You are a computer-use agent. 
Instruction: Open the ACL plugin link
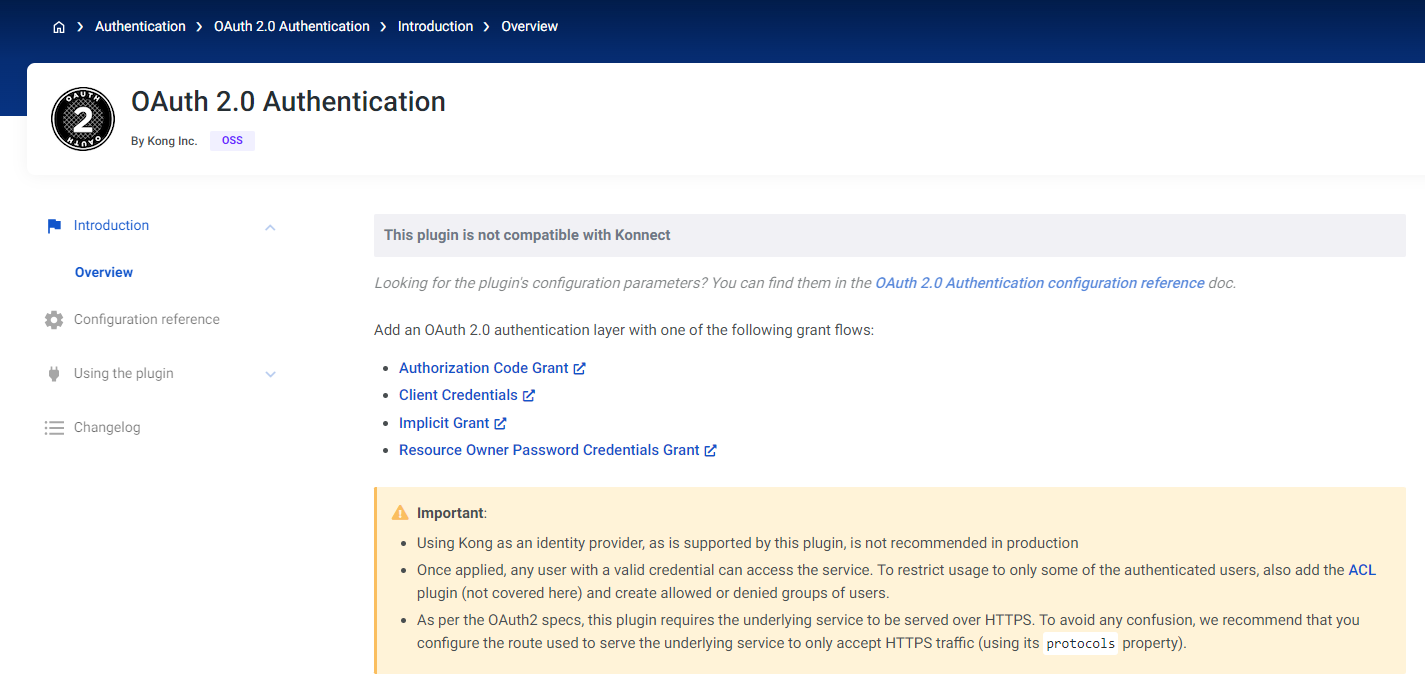[x=1362, y=570]
